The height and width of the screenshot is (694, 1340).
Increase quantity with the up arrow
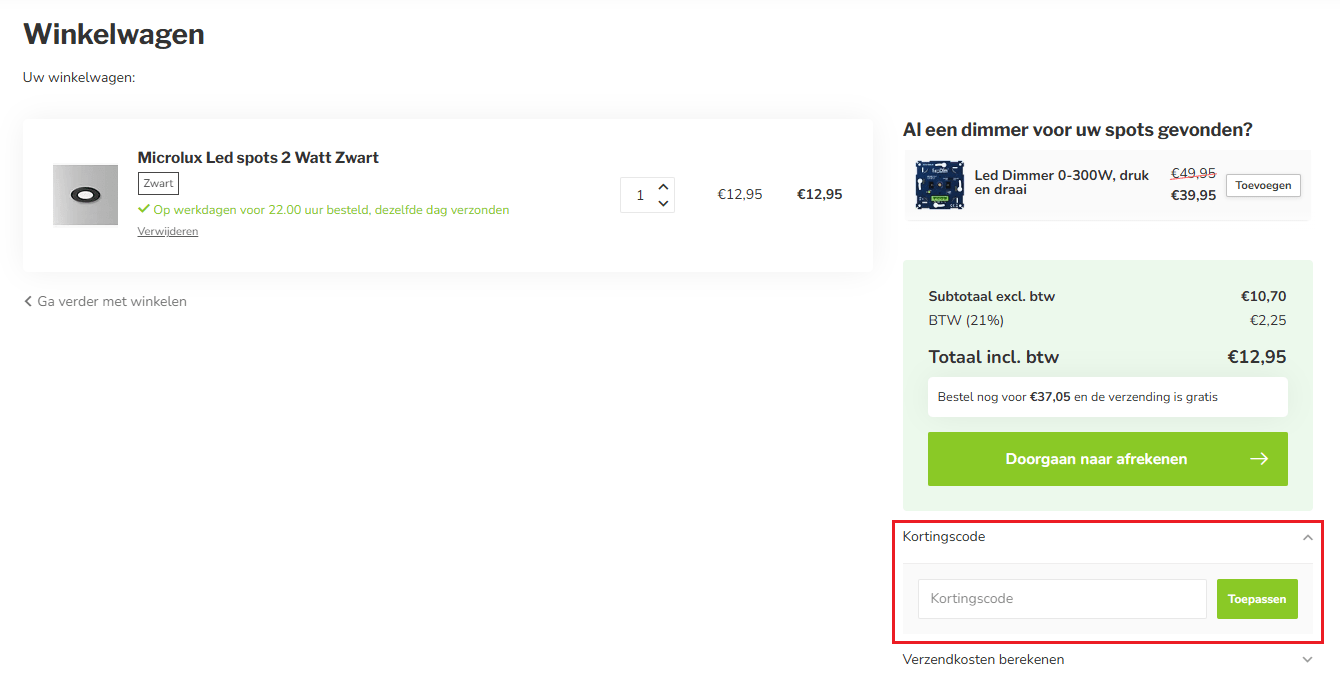pyautogui.click(x=663, y=187)
